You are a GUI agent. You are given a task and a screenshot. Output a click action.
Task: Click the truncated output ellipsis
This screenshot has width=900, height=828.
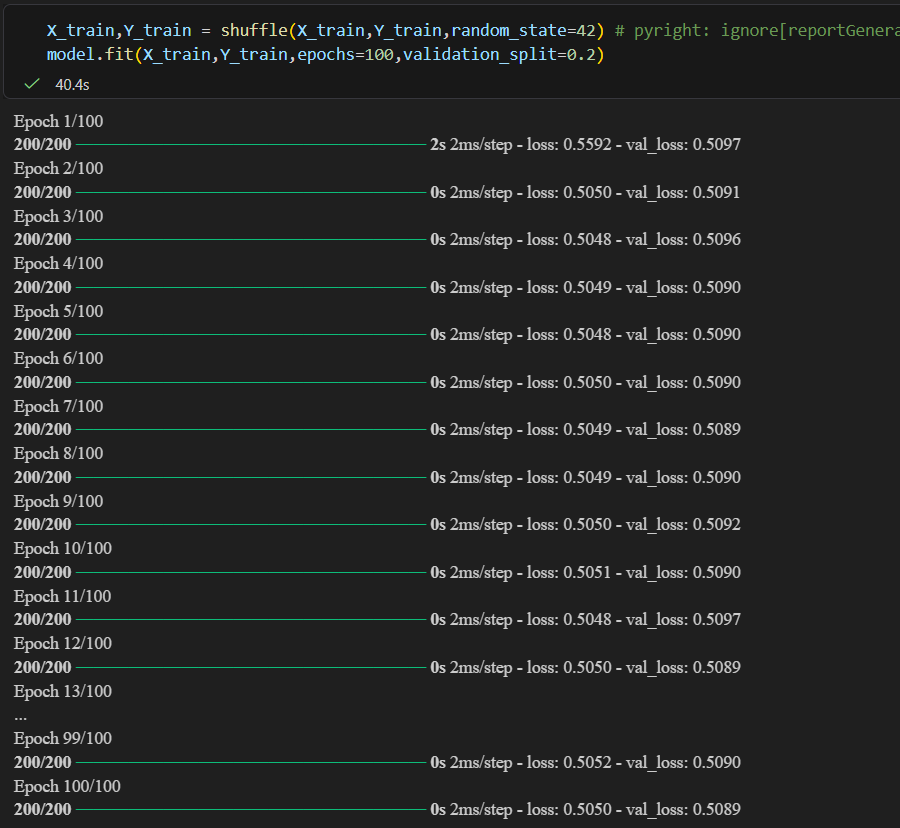[x=21, y=718]
